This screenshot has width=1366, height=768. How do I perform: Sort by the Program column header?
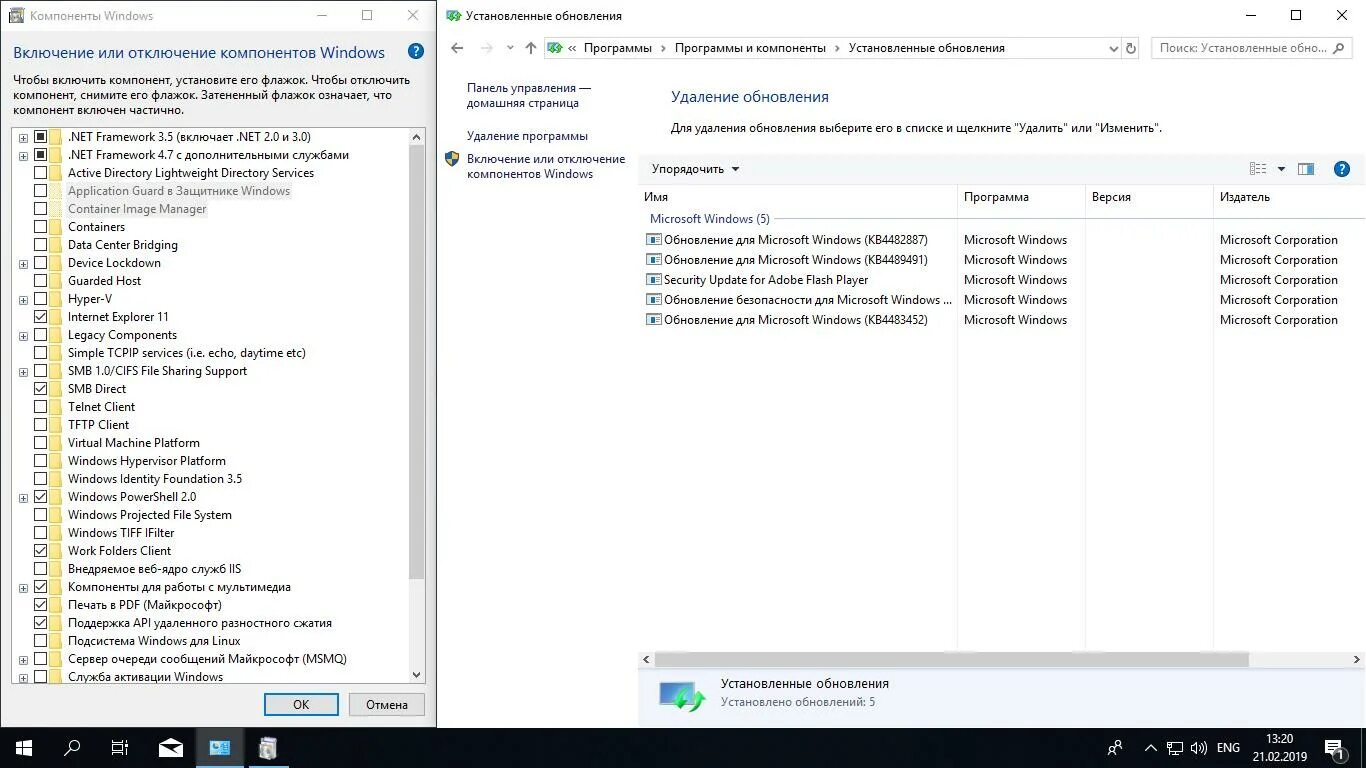(x=1021, y=197)
